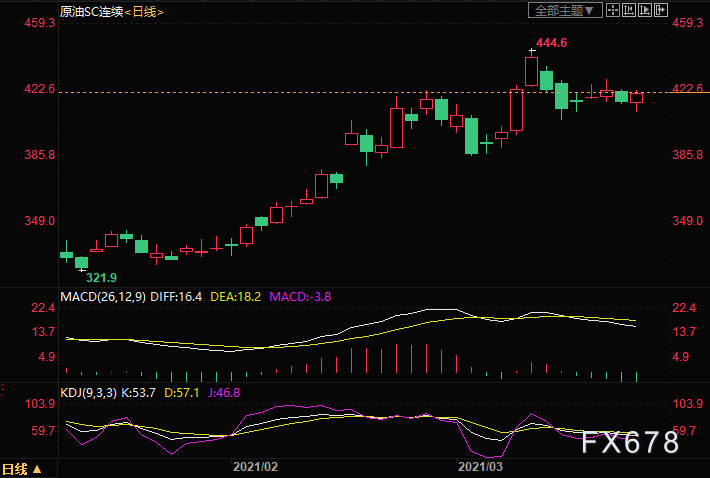Click the left axis 385.8 price label

[40, 155]
